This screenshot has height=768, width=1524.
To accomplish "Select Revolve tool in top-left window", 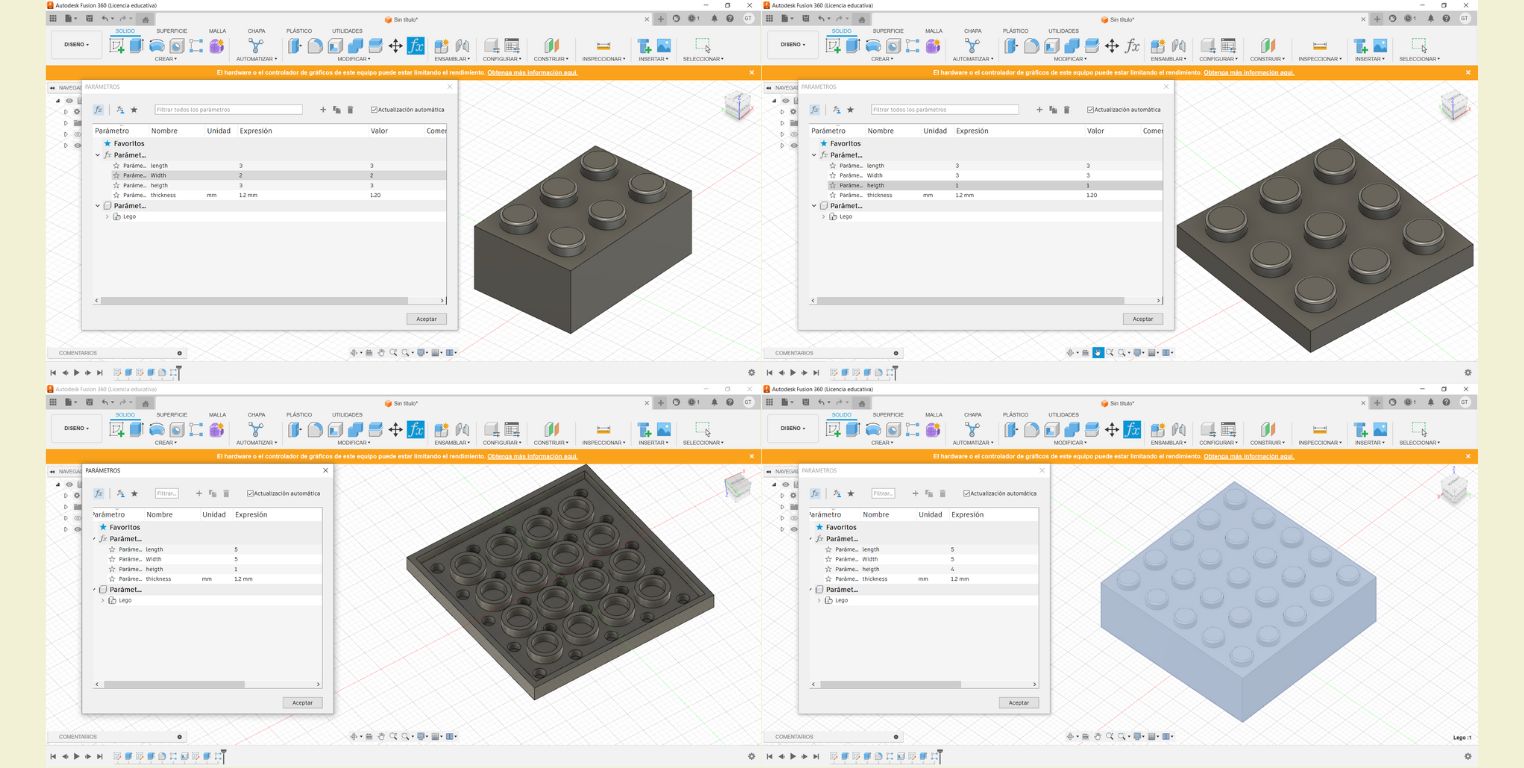I will tap(157, 46).
